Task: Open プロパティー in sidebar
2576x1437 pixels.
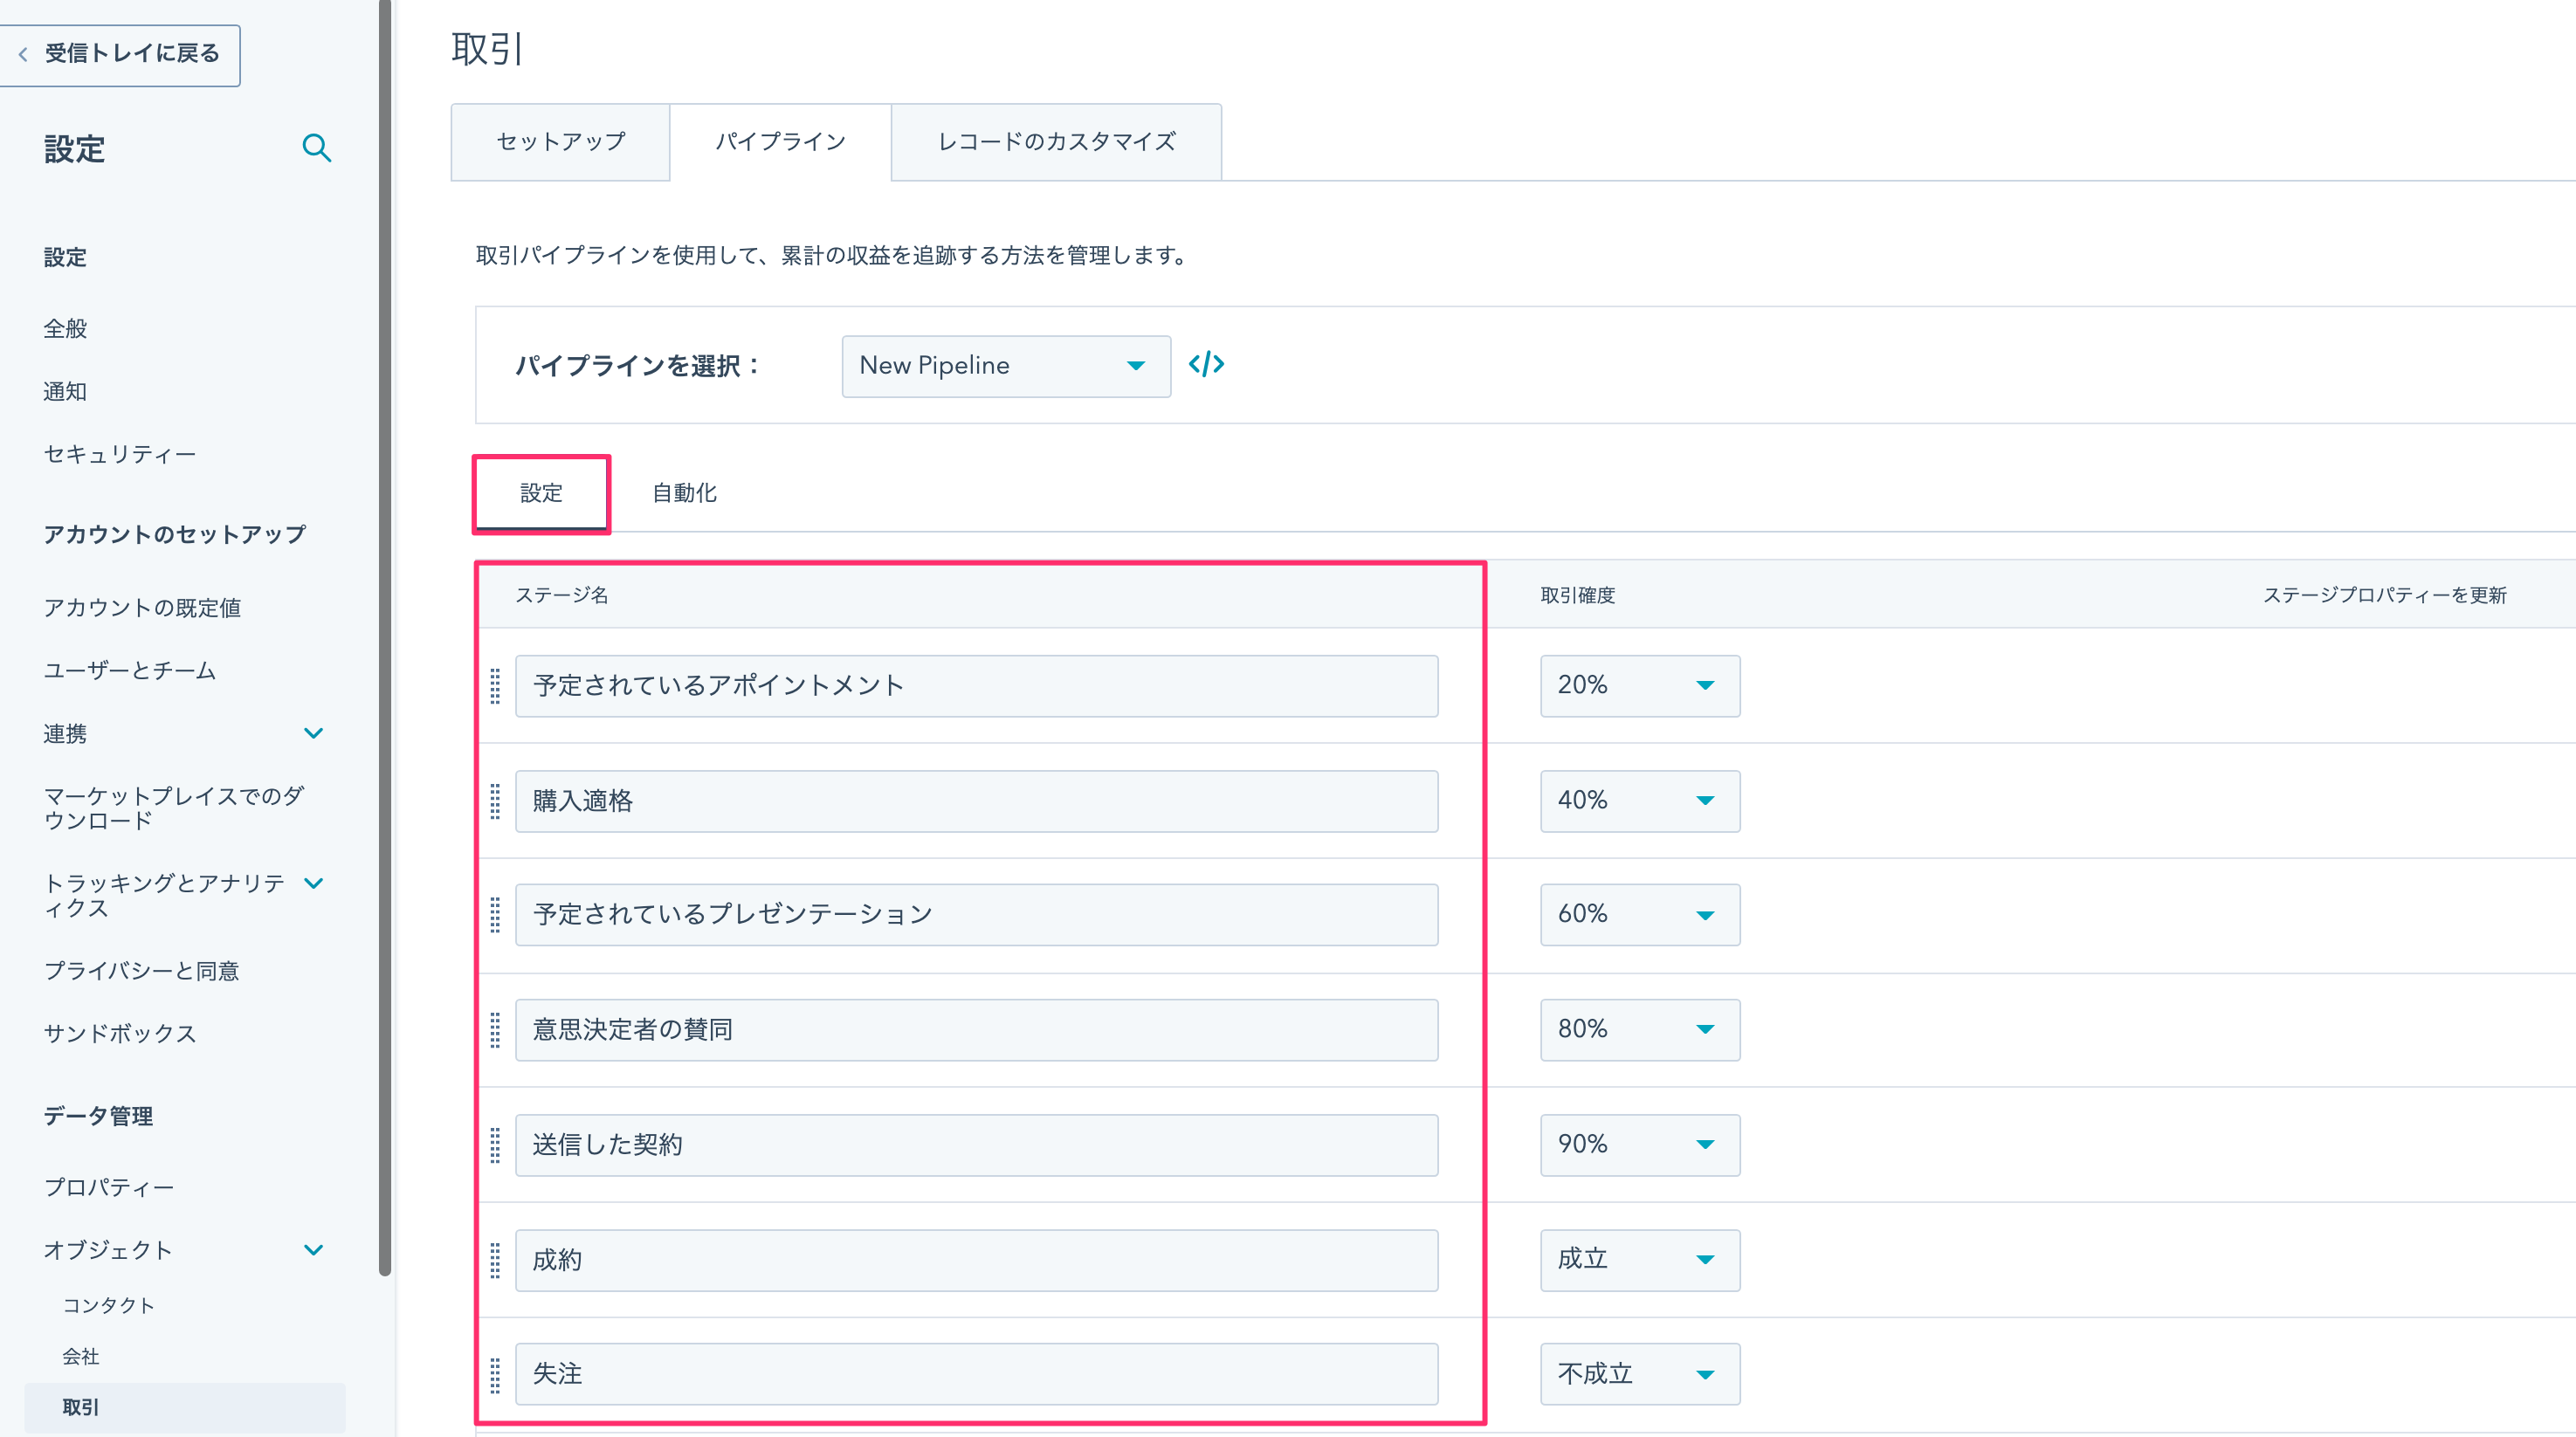Action: click(109, 1188)
